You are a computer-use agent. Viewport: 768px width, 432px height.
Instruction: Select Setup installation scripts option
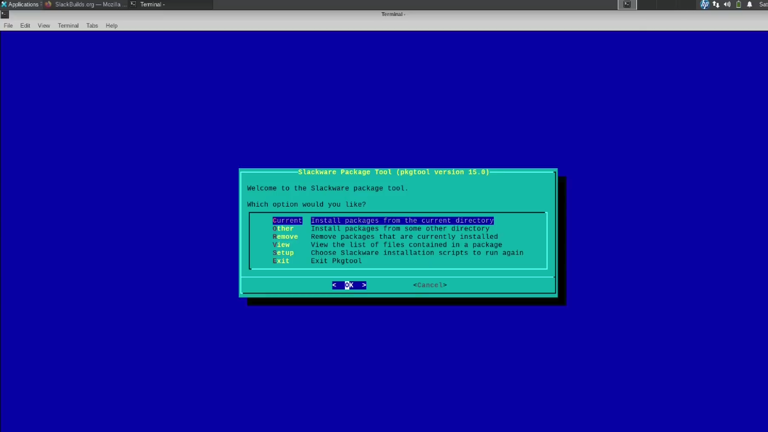398,253
